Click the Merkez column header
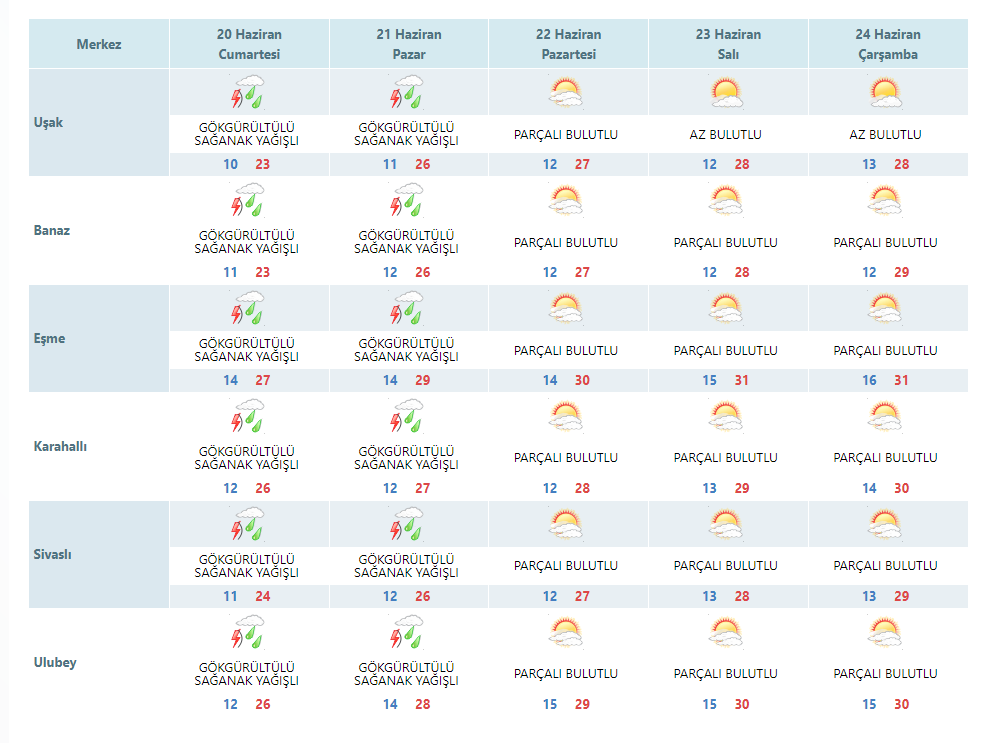Screen dimensions: 981x743 tap(99, 44)
